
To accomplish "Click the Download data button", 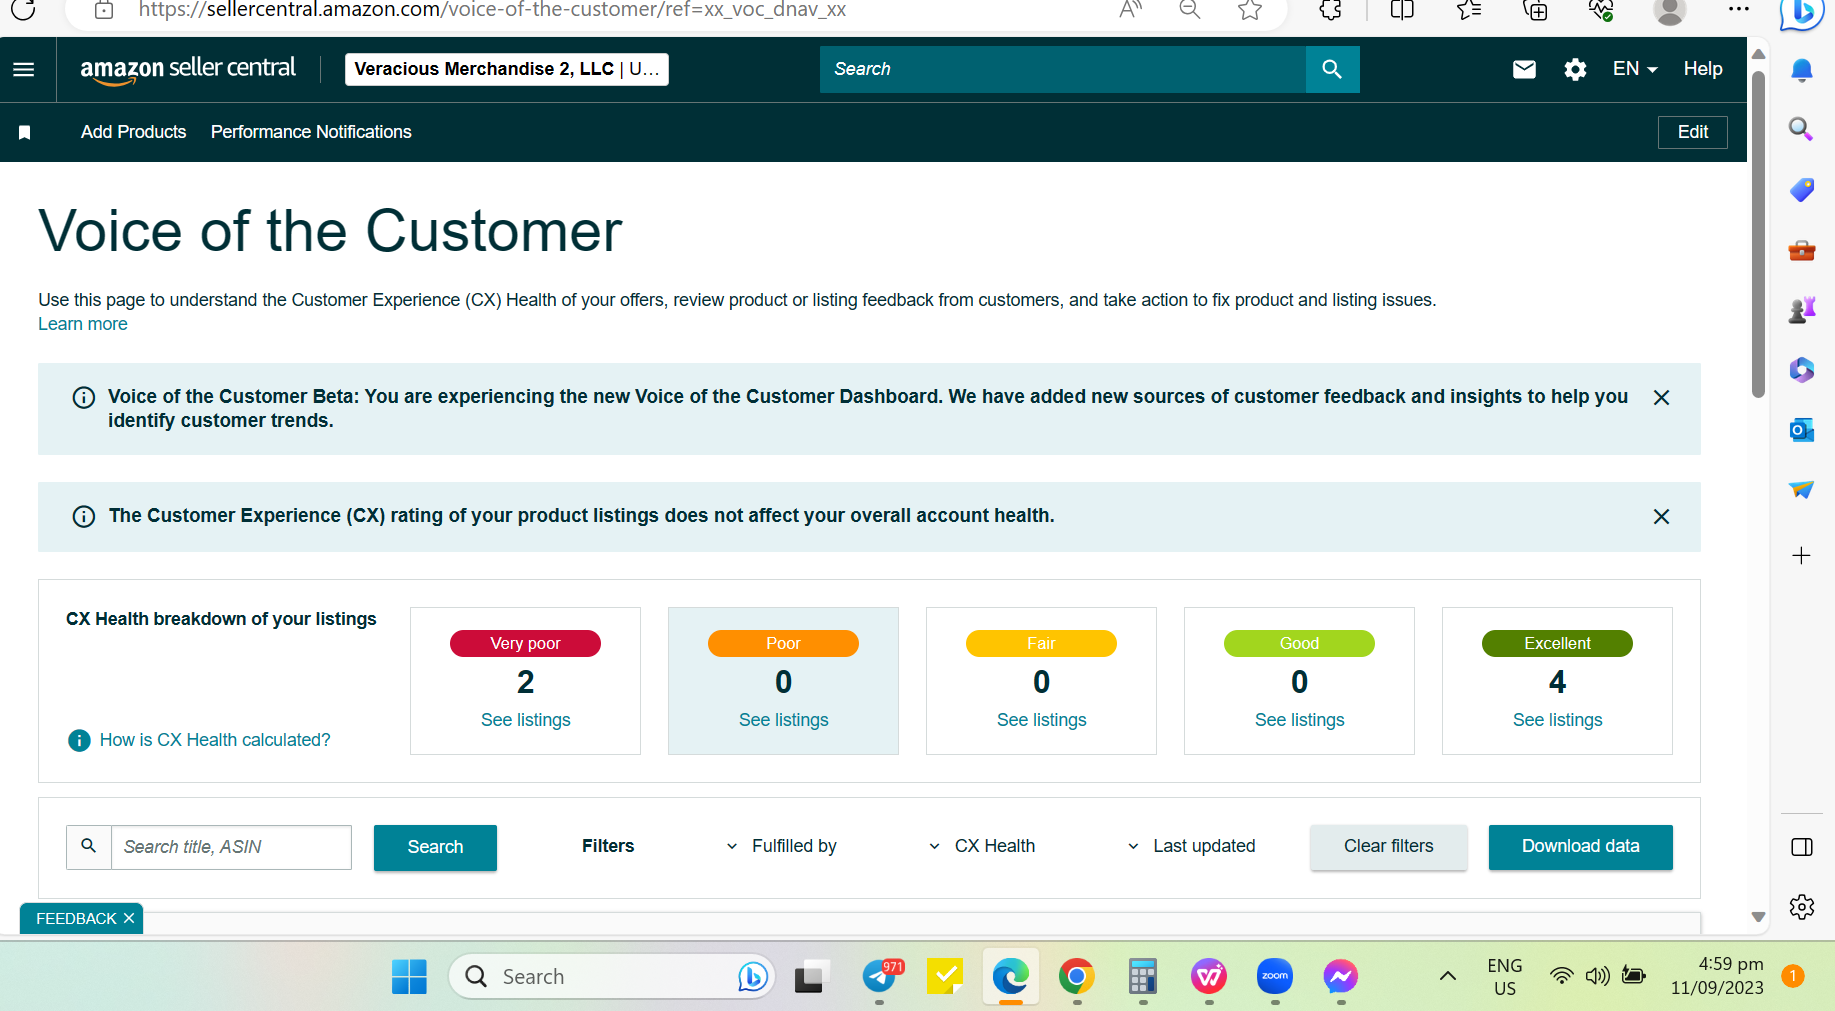I will point(1580,846).
